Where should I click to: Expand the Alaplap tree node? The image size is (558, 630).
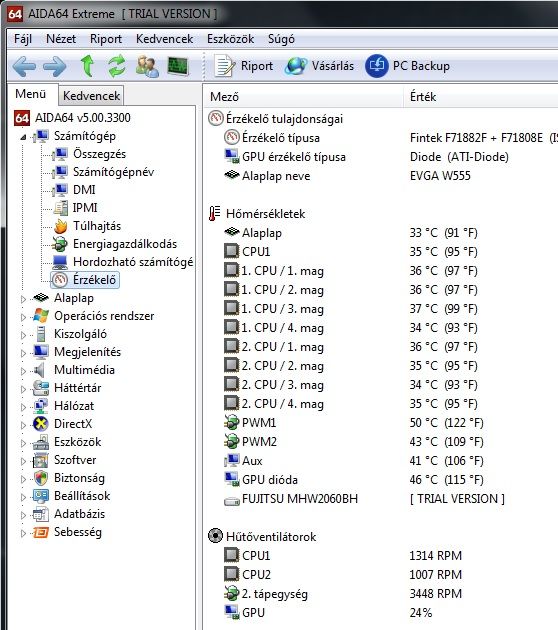pos(23,299)
